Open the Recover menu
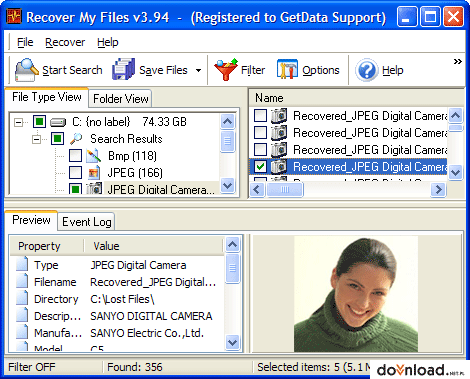This screenshot has width=470, height=379. pyautogui.click(x=65, y=42)
